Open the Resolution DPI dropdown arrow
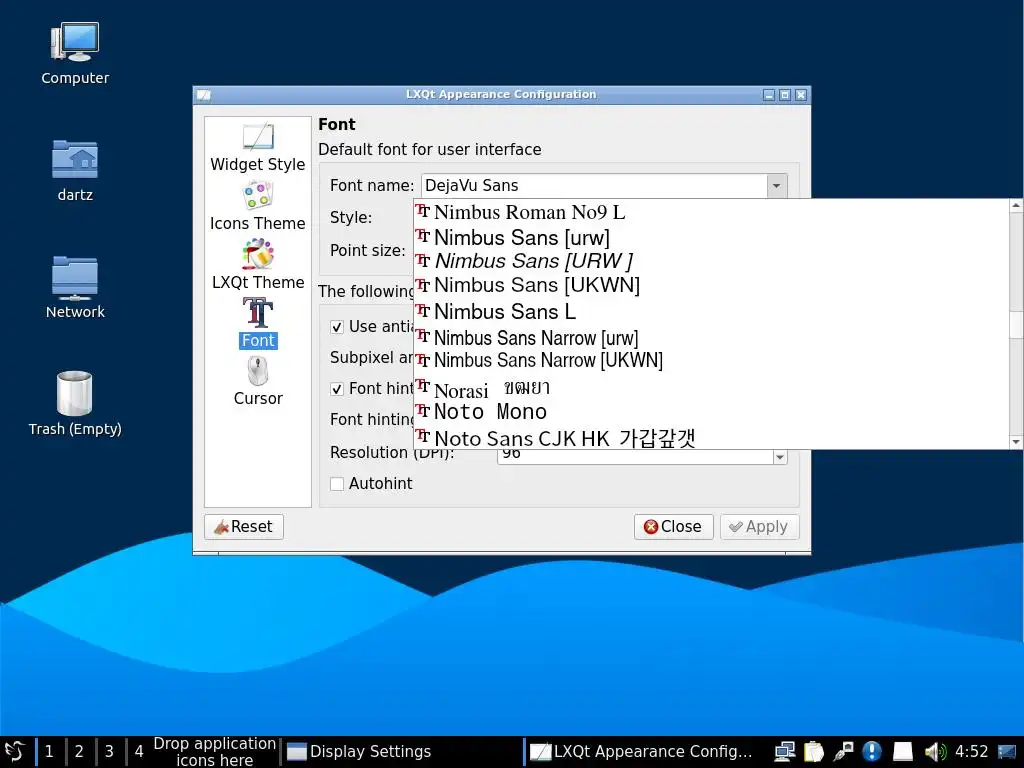This screenshot has width=1024, height=768. coord(780,457)
